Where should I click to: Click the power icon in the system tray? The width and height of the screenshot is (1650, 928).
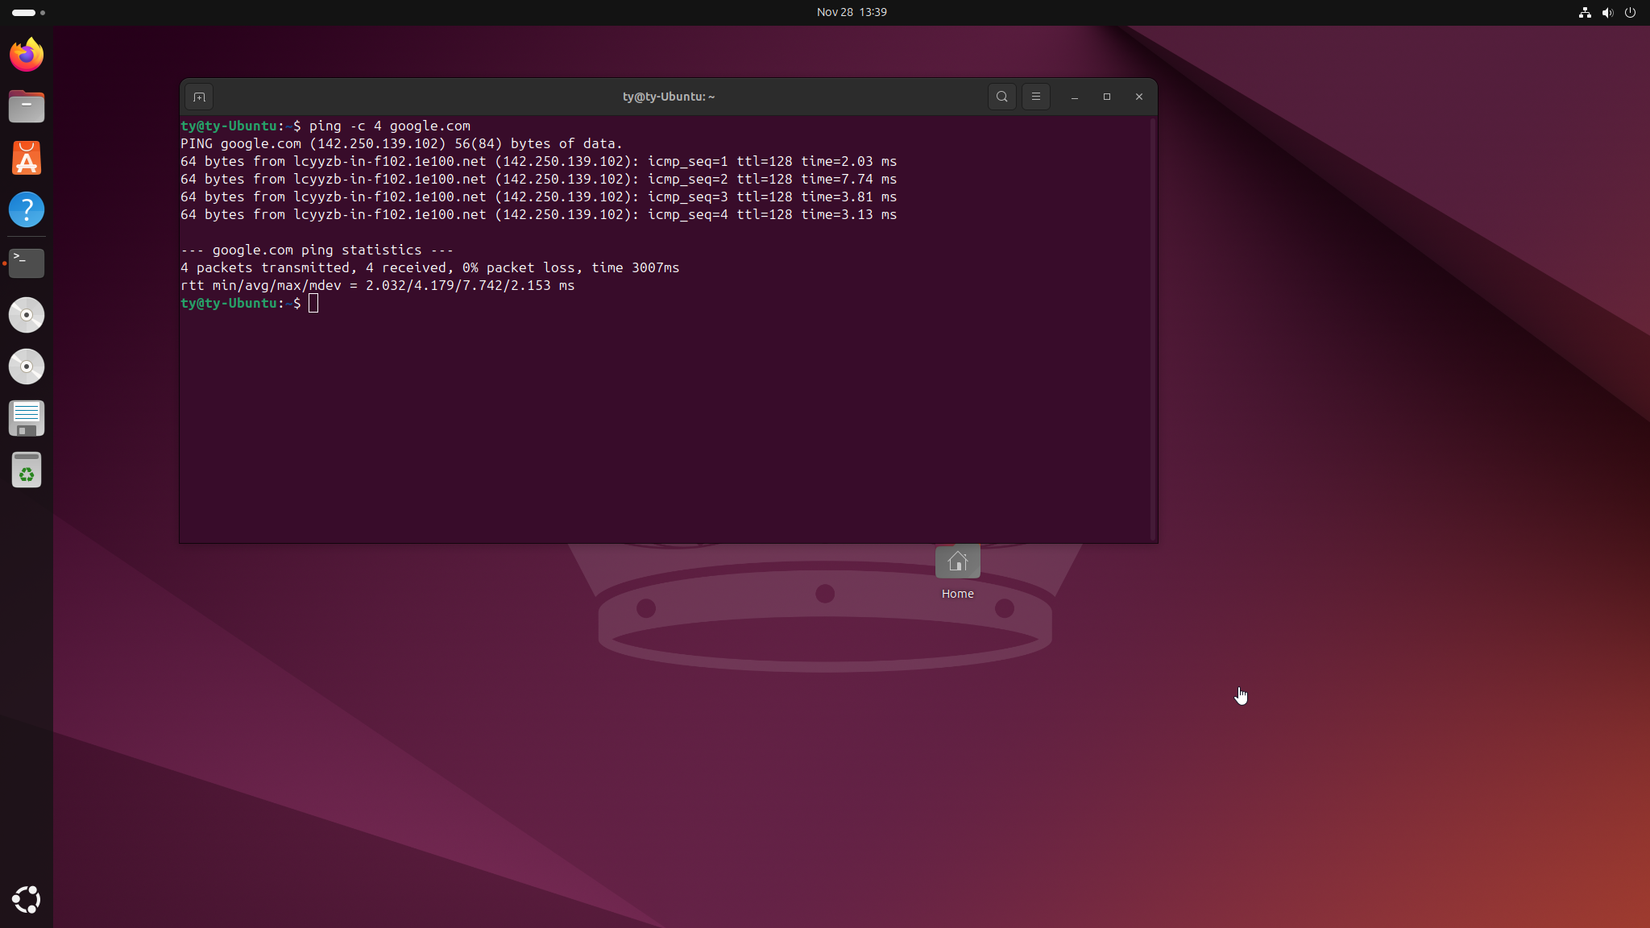(1631, 12)
